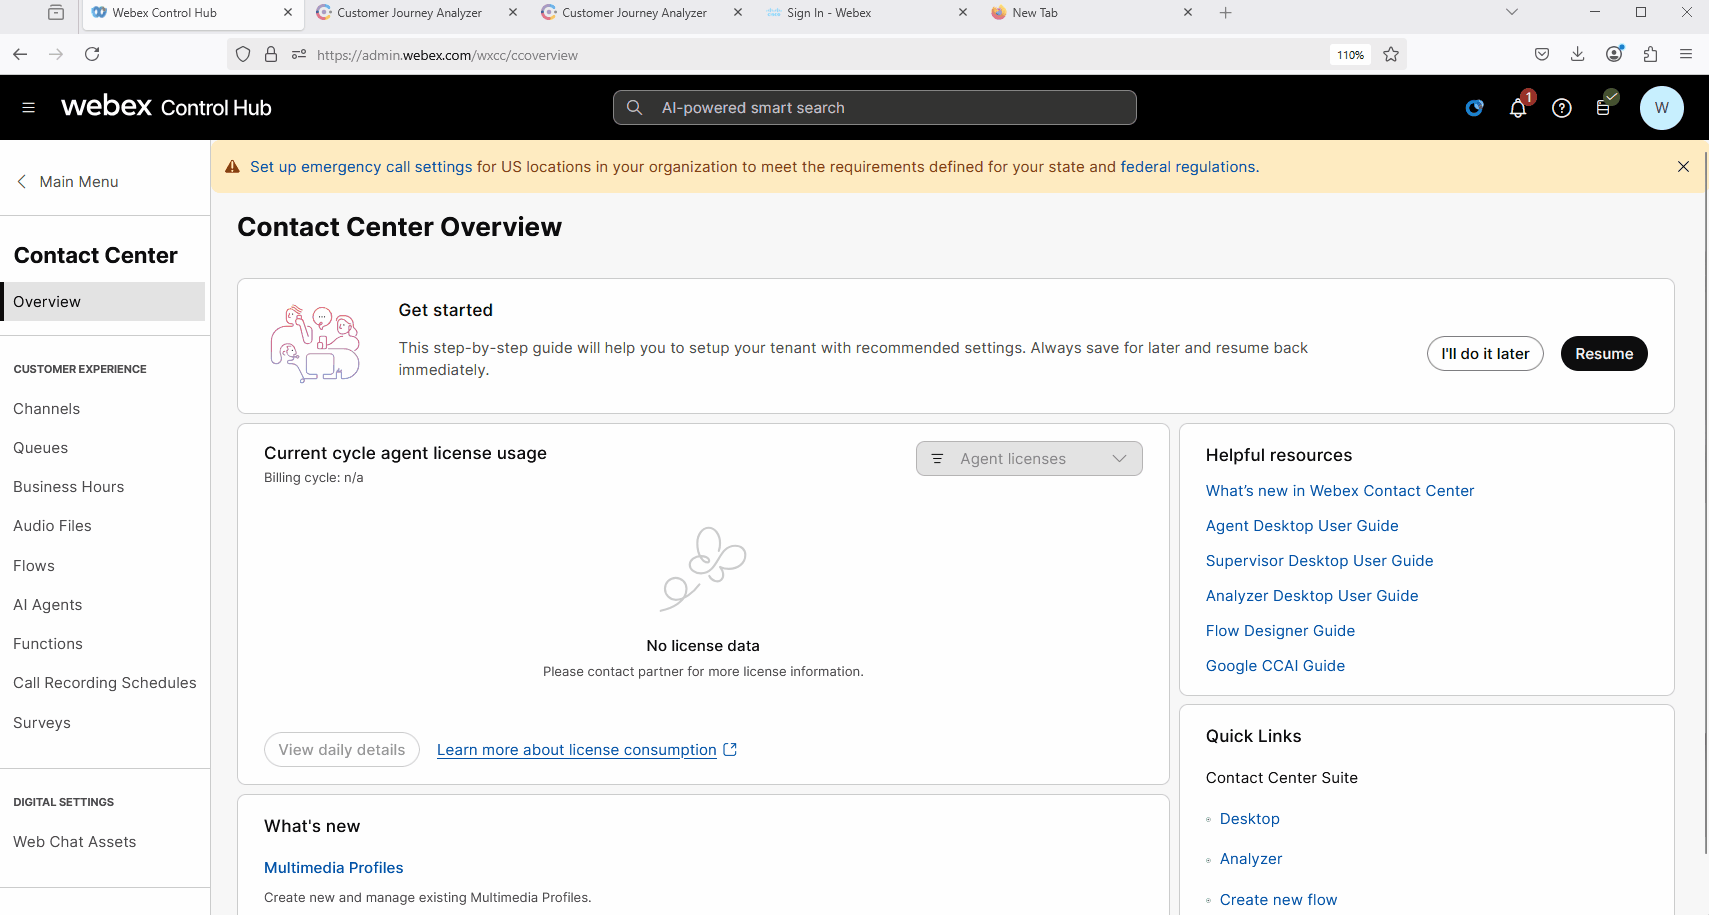The image size is (1709, 915).
Task: Open the task list icon in header
Action: (1603, 108)
